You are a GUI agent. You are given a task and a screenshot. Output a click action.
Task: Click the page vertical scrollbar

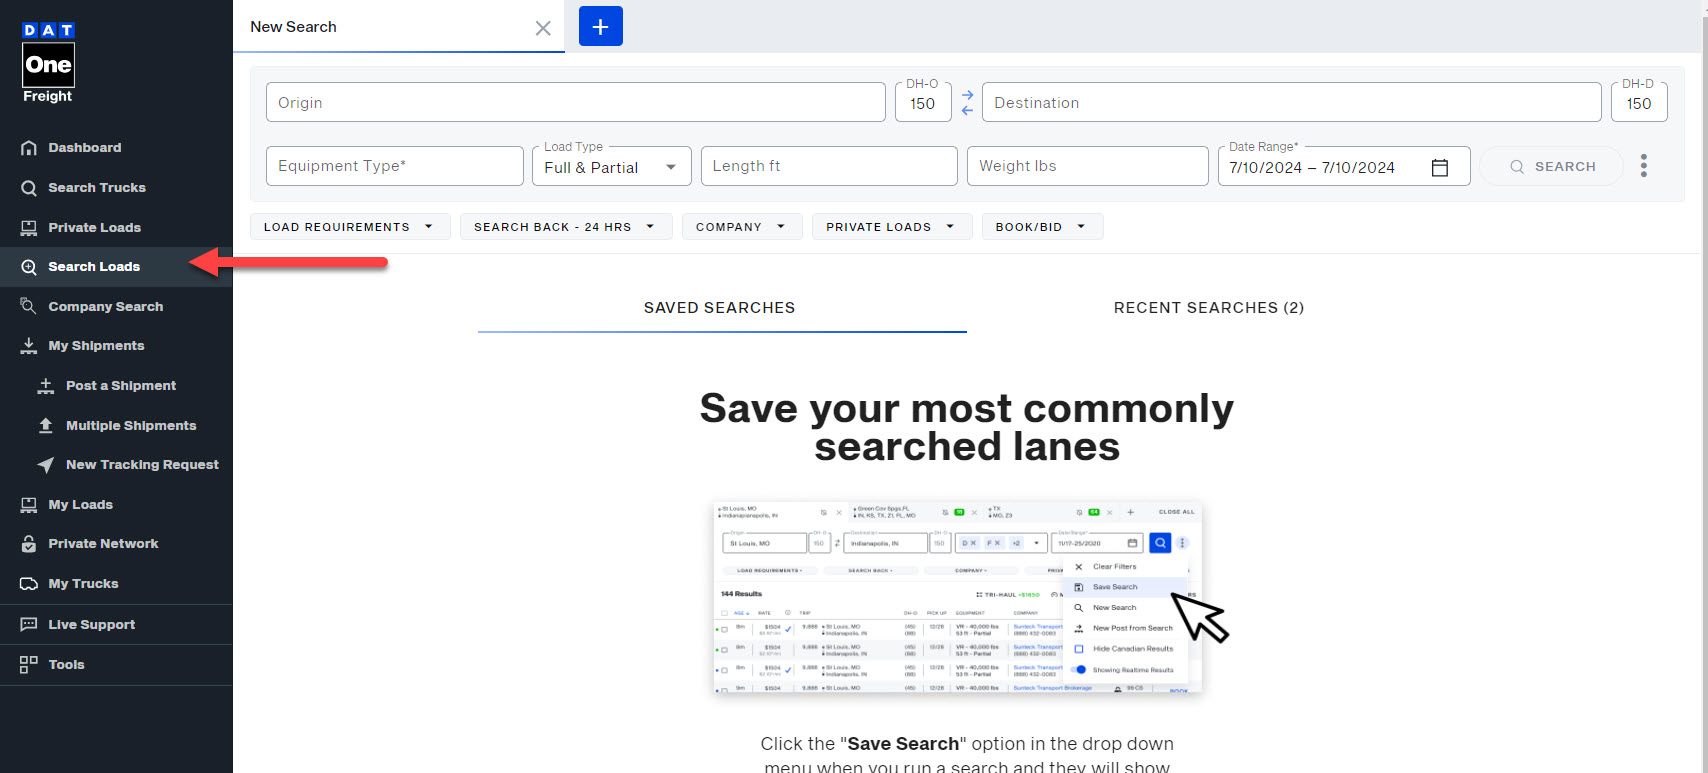pyautogui.click(x=1703, y=386)
